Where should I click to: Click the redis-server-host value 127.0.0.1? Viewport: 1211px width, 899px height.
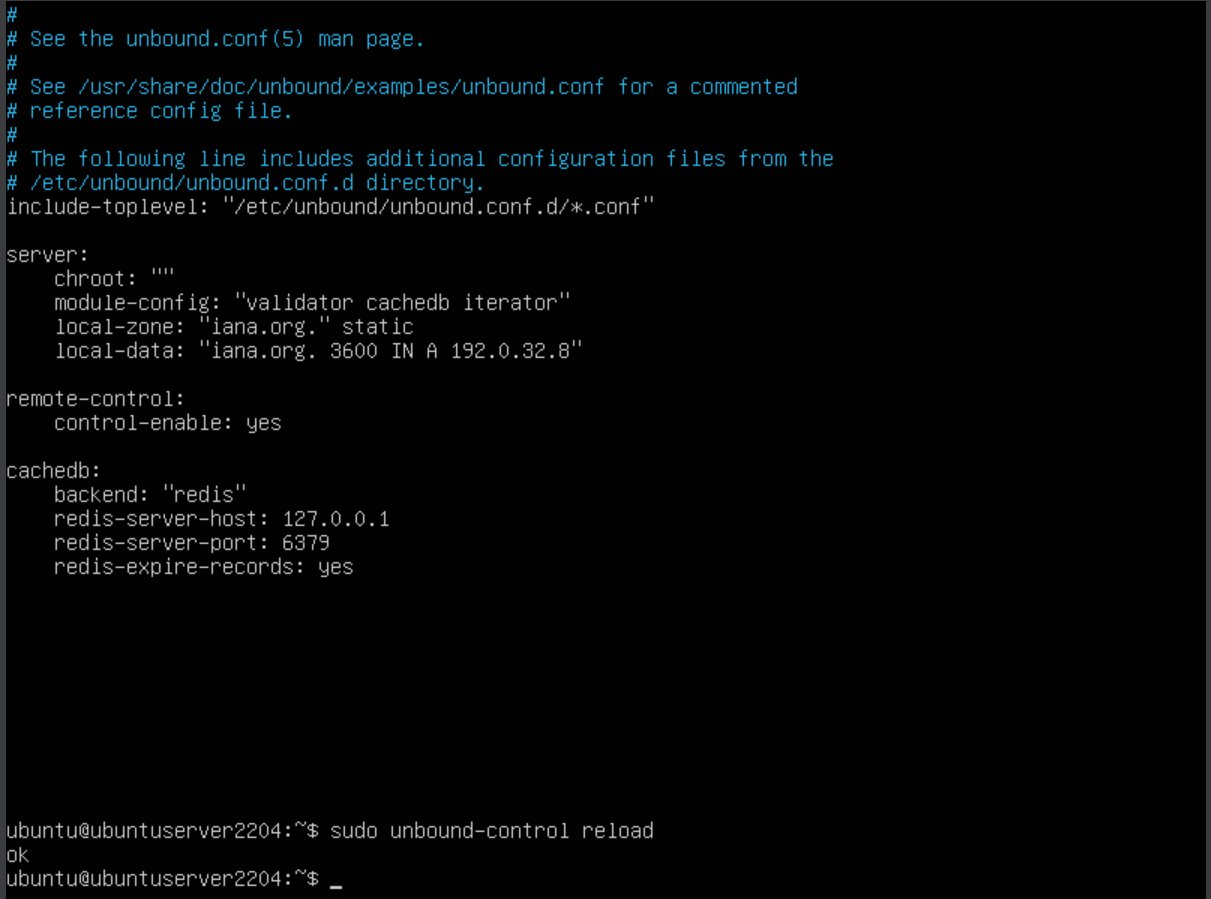click(x=336, y=519)
